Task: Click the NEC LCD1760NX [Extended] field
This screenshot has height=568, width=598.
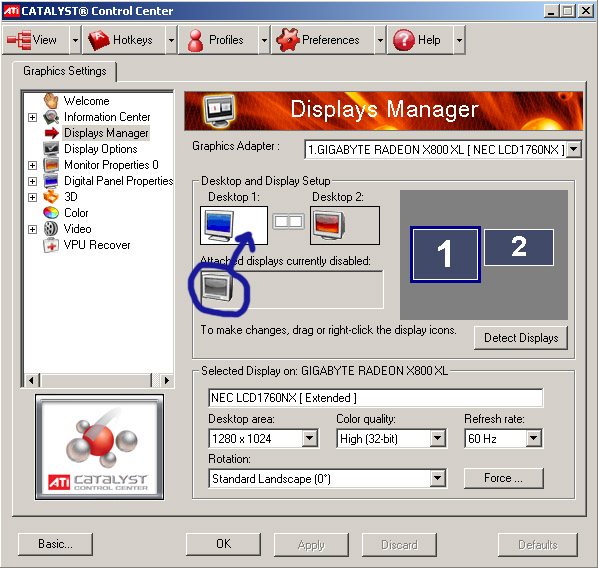Action: point(376,398)
